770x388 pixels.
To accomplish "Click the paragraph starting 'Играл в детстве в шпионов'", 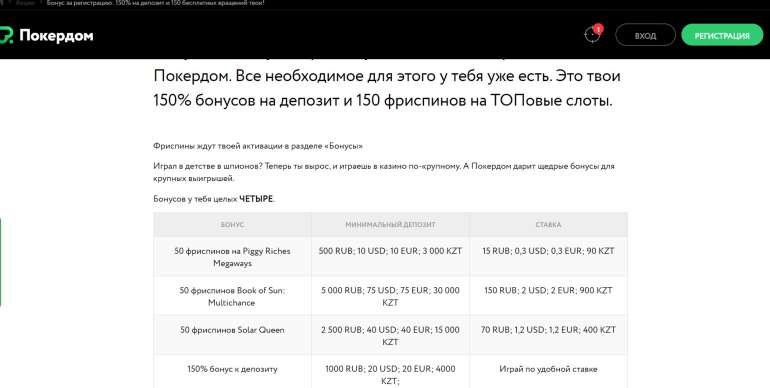I will tap(384, 172).
